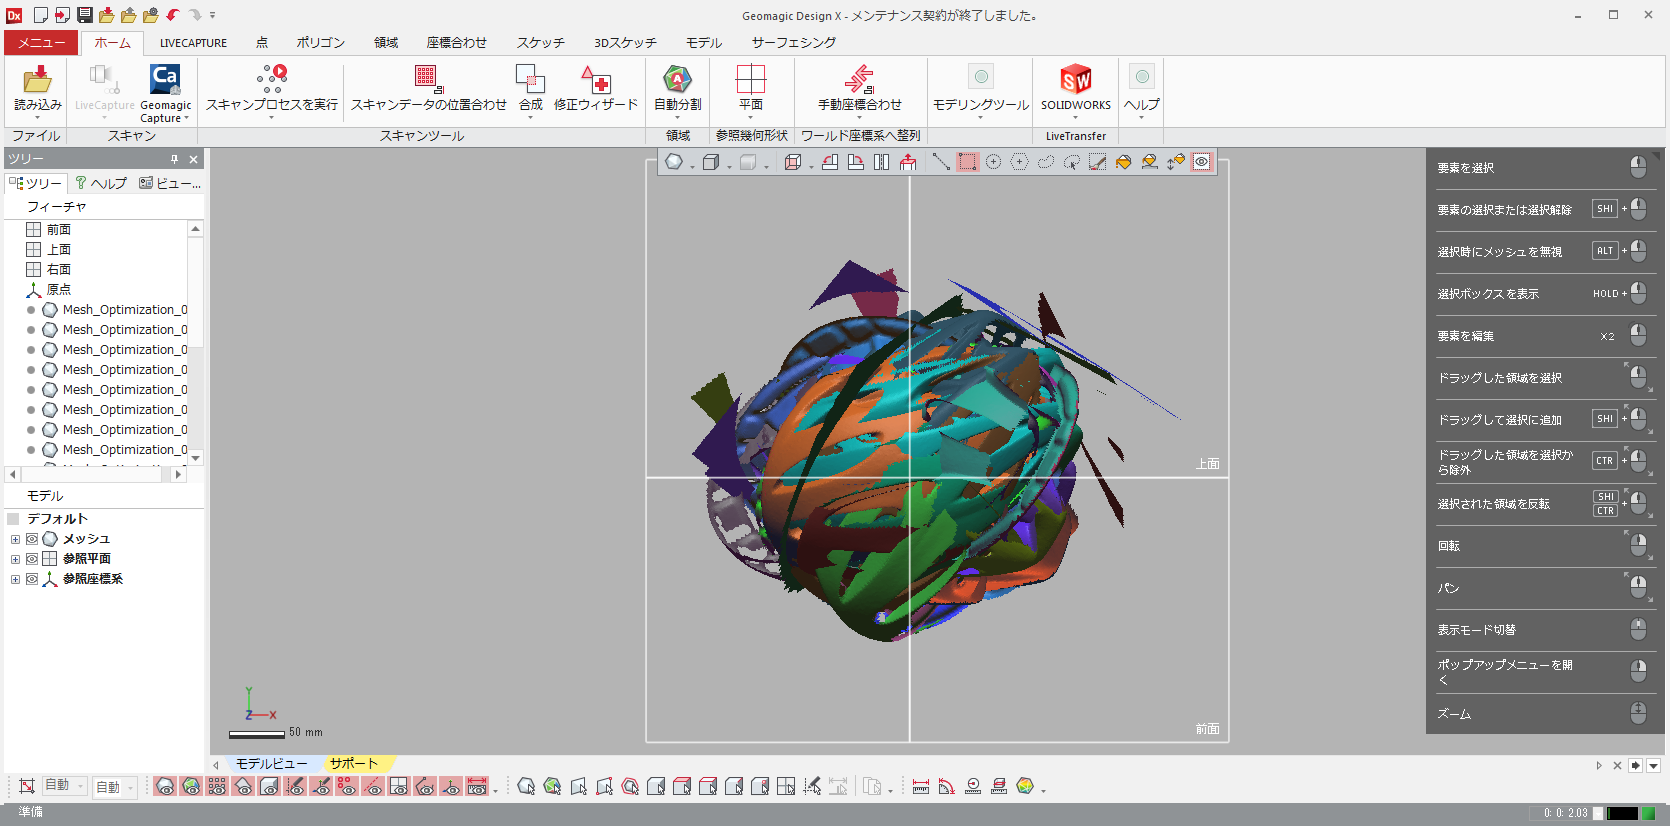
Task: Click the SOLIDWORKS LiveTransfer icon
Action: pyautogui.click(x=1076, y=79)
